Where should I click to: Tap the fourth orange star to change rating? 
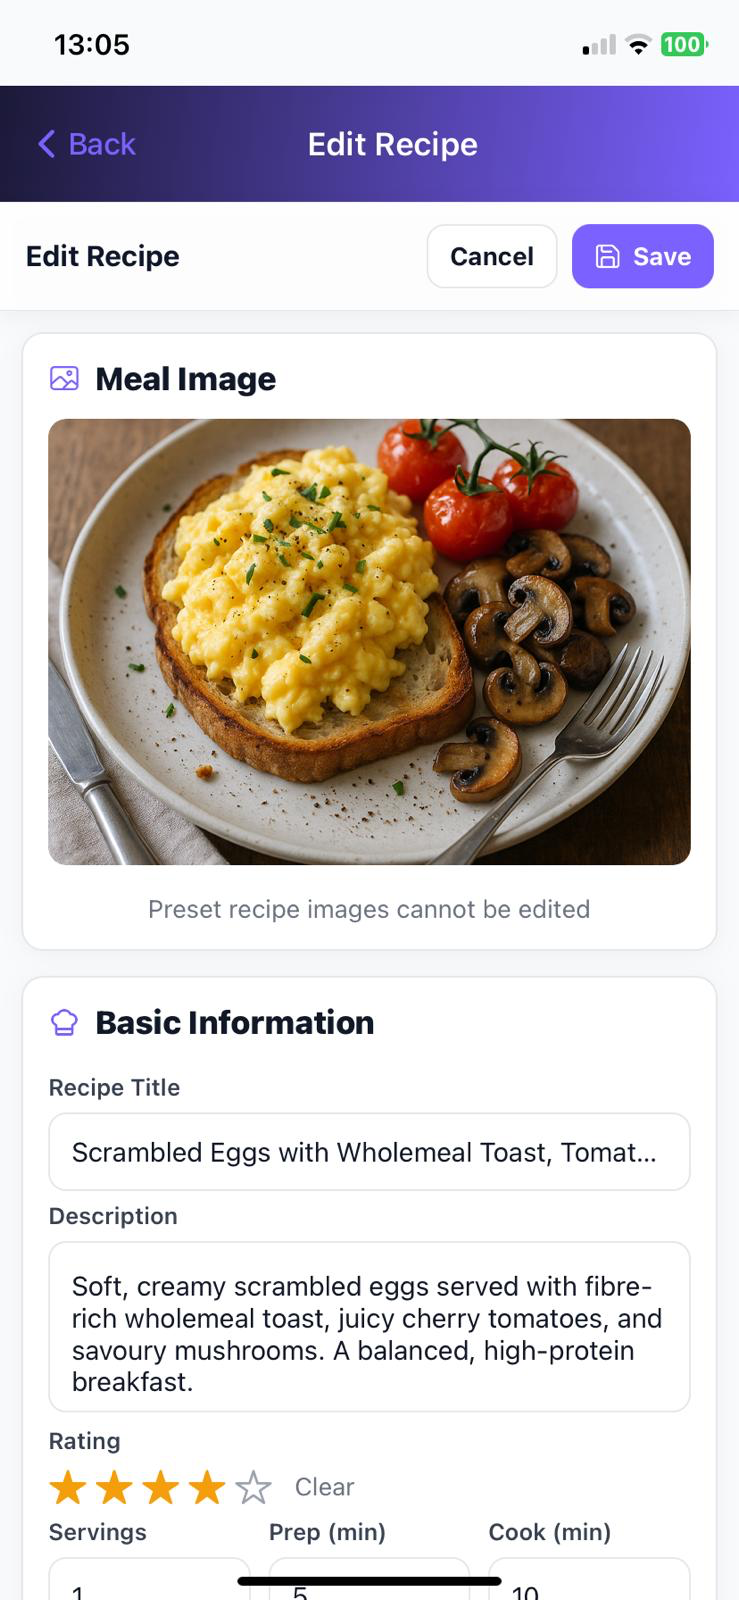tap(207, 1487)
